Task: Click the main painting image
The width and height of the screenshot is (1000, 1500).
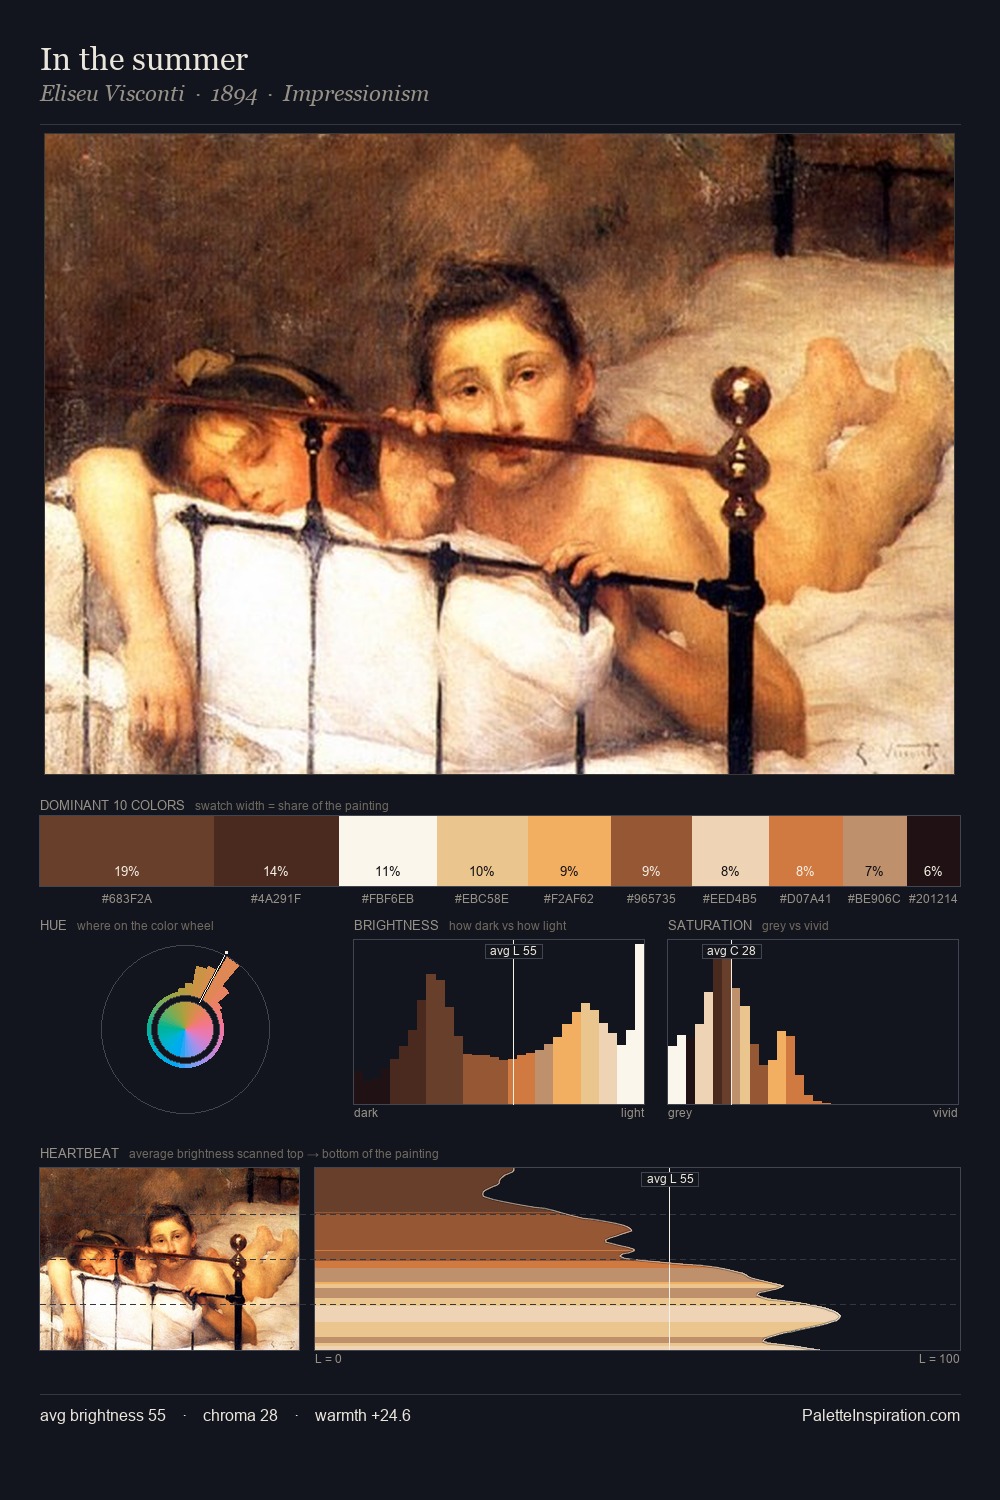Action: pyautogui.click(x=499, y=453)
